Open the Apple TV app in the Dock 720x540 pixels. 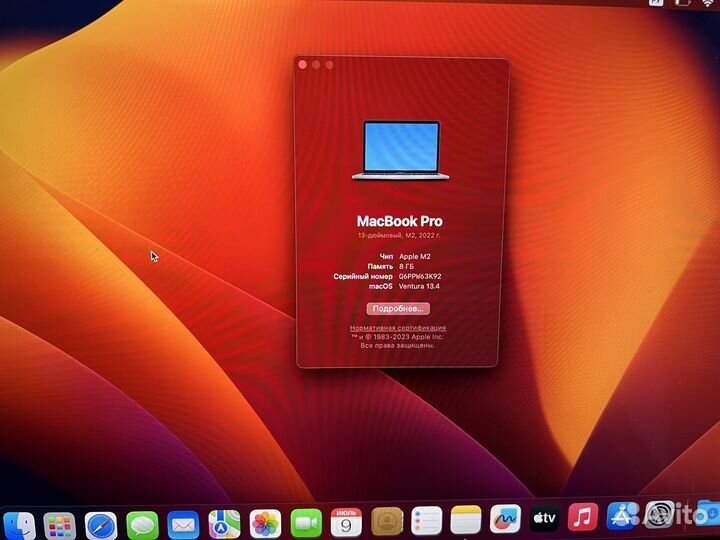544,518
